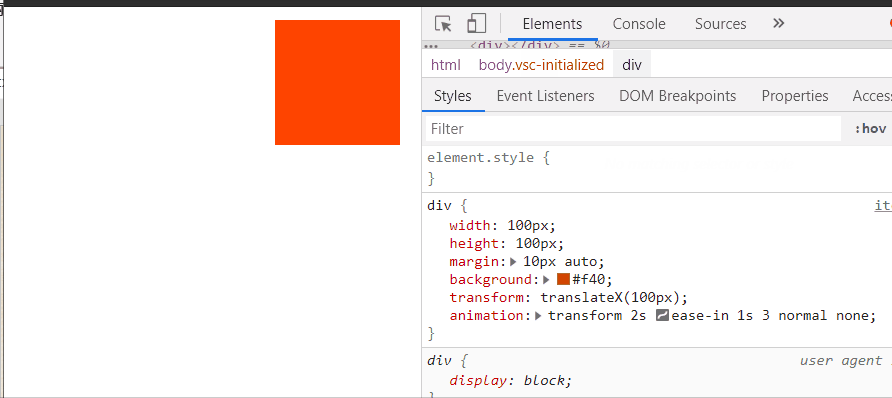The height and width of the screenshot is (398, 892).
Task: Open the #f40 color swatch picker
Action: (x=563, y=279)
